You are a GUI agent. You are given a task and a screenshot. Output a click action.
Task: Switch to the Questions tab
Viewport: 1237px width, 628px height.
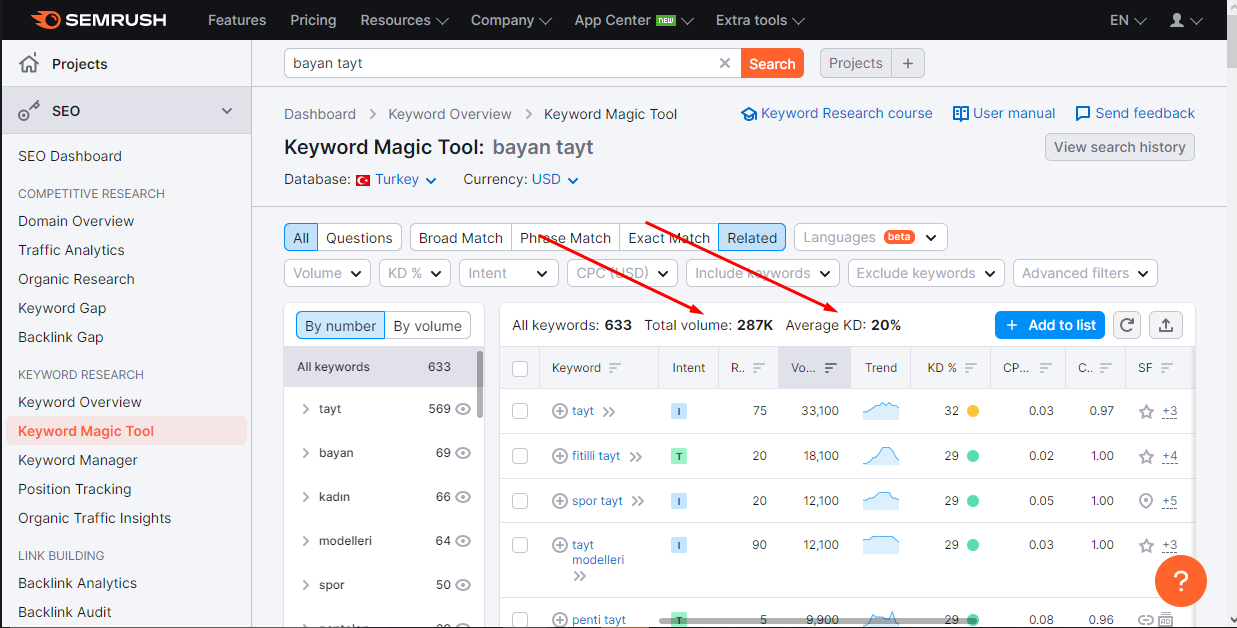click(359, 237)
